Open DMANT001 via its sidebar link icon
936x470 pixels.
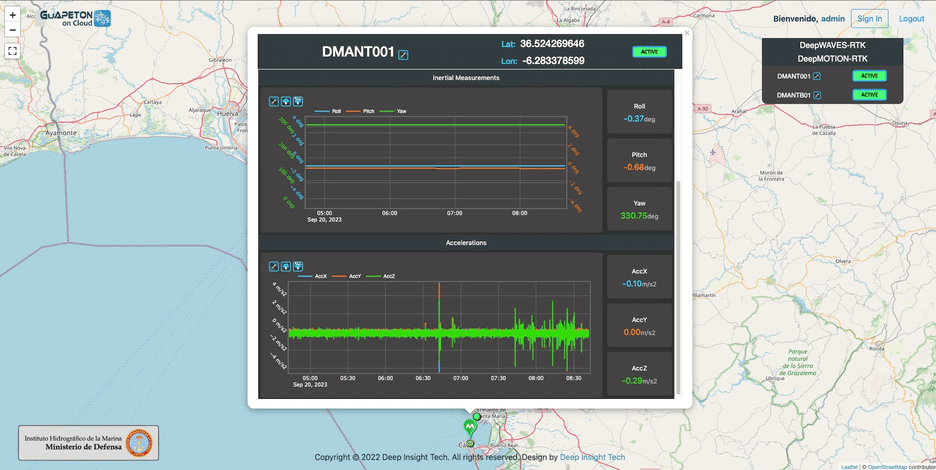point(817,76)
